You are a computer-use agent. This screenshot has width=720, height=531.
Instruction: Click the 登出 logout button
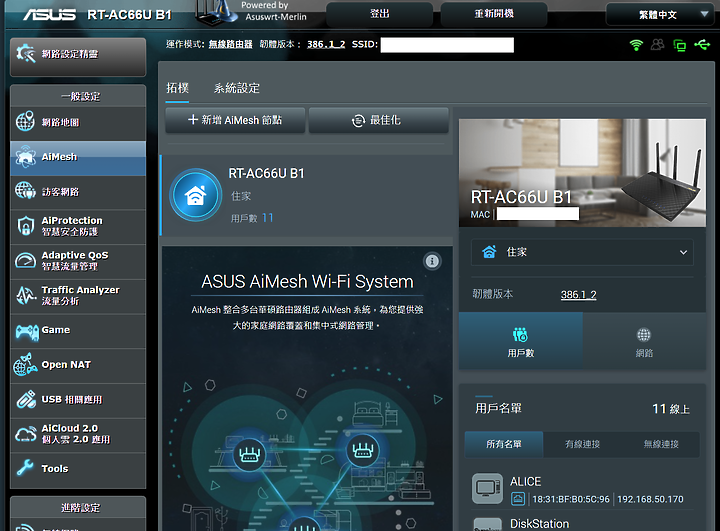pos(380,14)
